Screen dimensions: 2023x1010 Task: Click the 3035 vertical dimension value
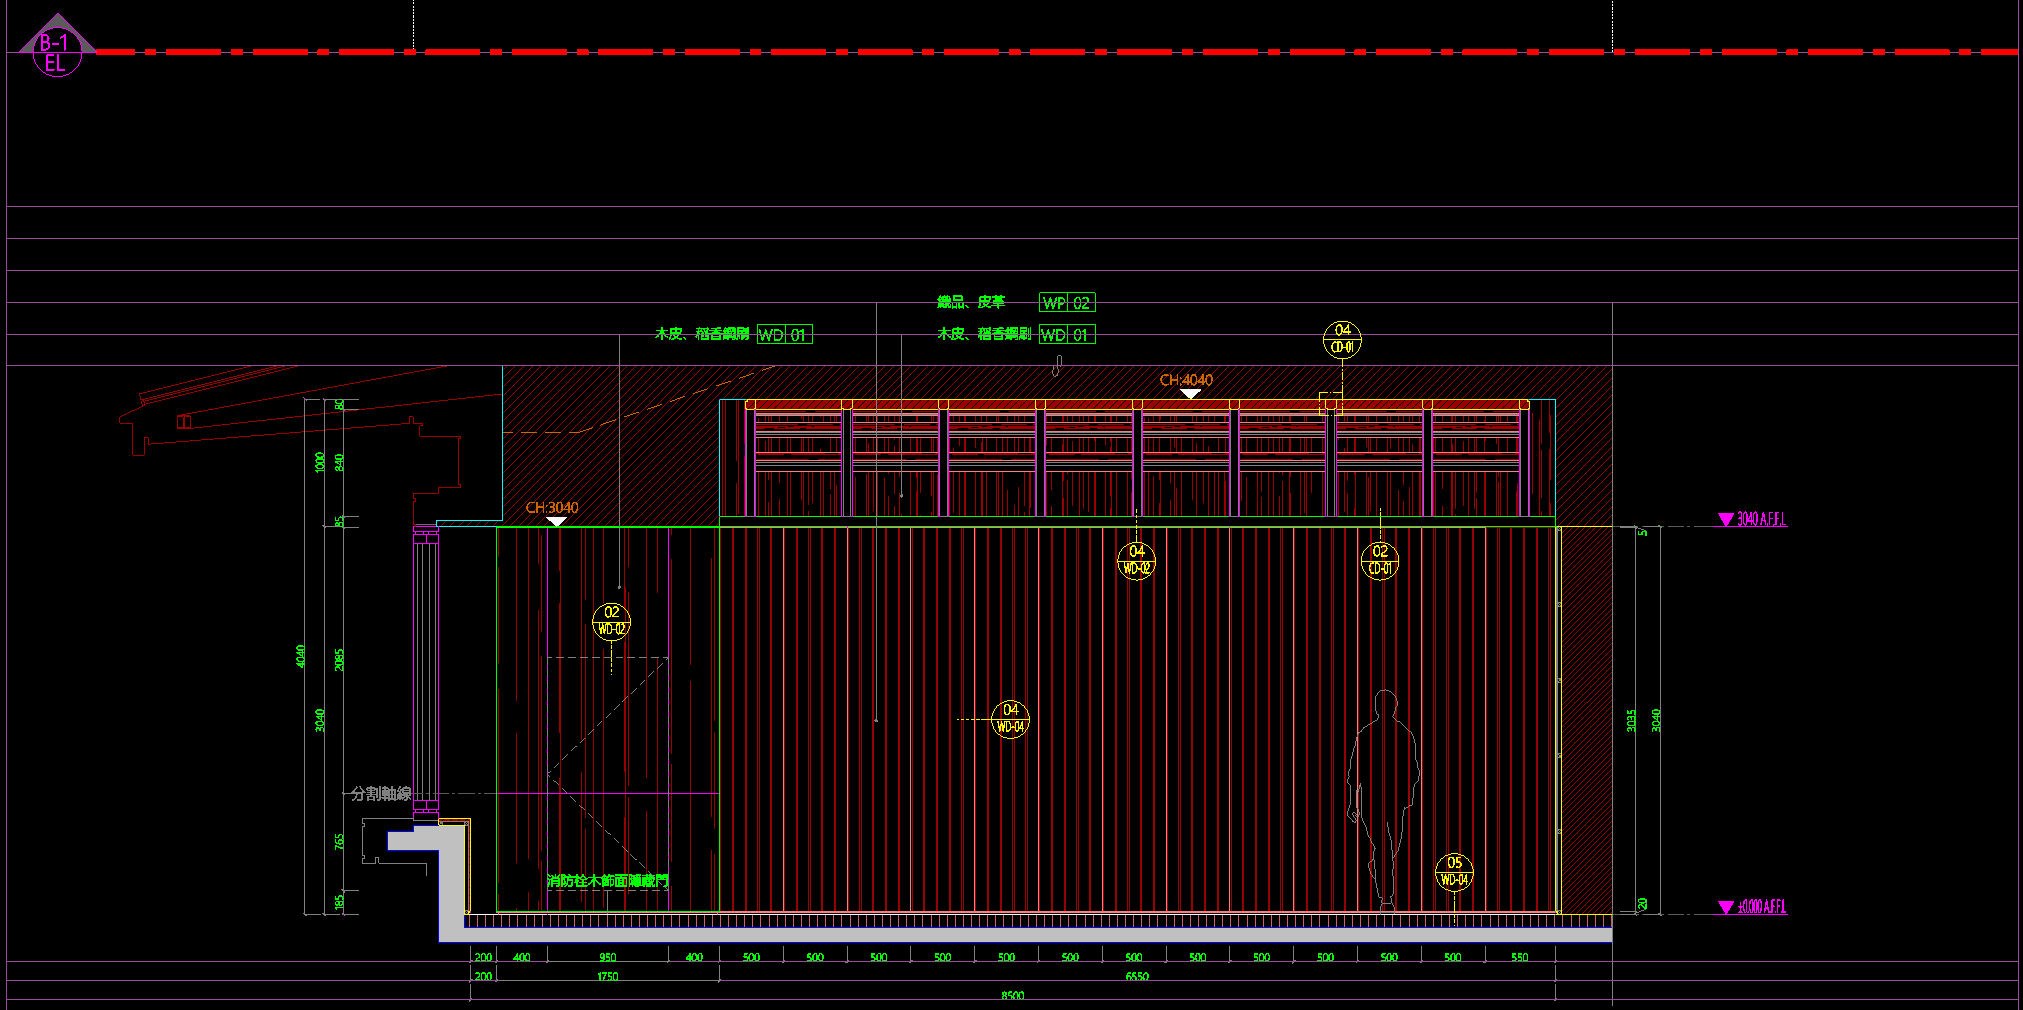(1631, 720)
